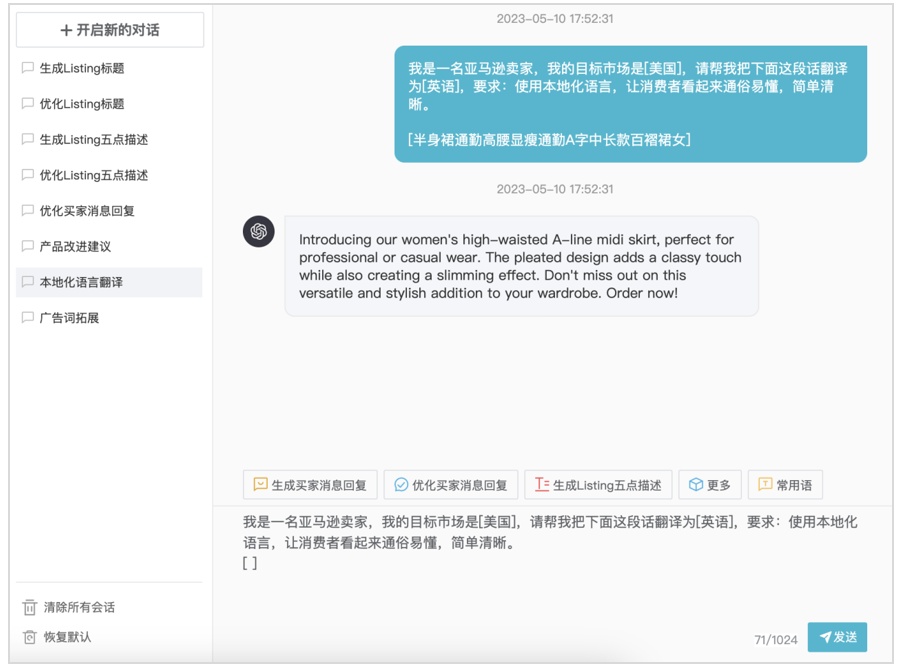Click the ChatGPT avatar icon beside the reply
Image resolution: width=898 pixels, height=670 pixels.
(x=259, y=232)
